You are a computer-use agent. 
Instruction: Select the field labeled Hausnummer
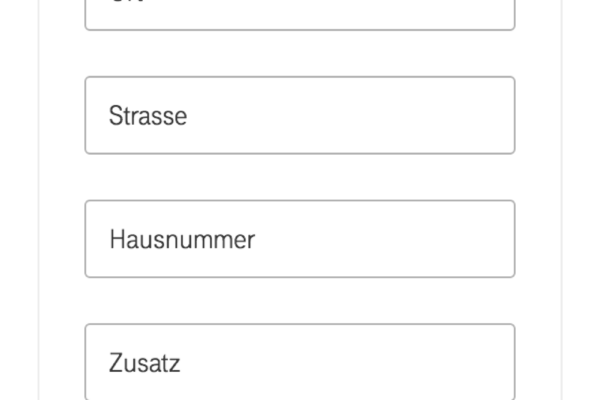click(x=300, y=239)
